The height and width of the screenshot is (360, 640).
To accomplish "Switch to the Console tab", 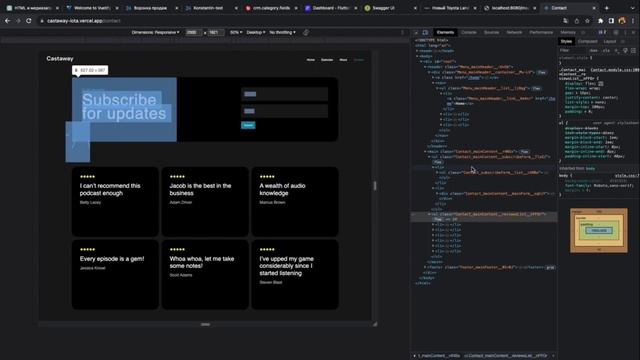I will 469,32.
